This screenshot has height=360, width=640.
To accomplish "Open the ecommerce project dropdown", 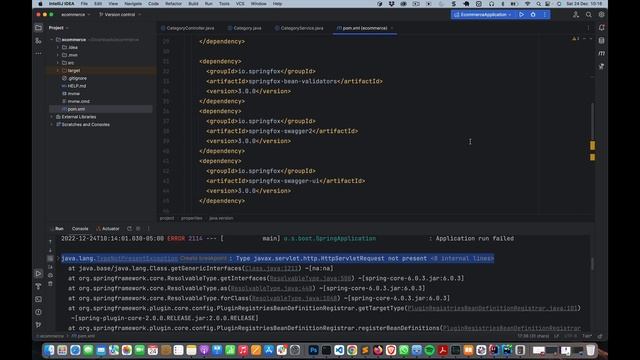I will pos(75,14).
